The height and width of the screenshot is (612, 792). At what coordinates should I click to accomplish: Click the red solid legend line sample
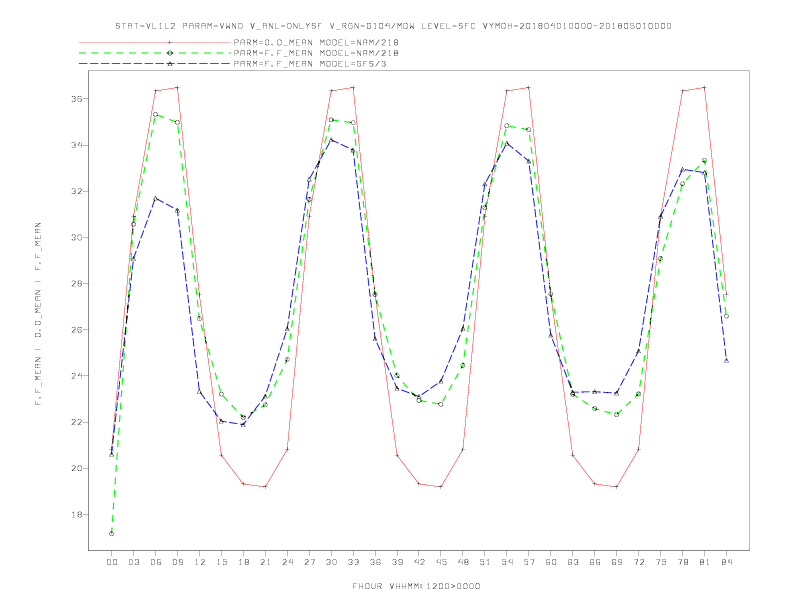pos(155,42)
